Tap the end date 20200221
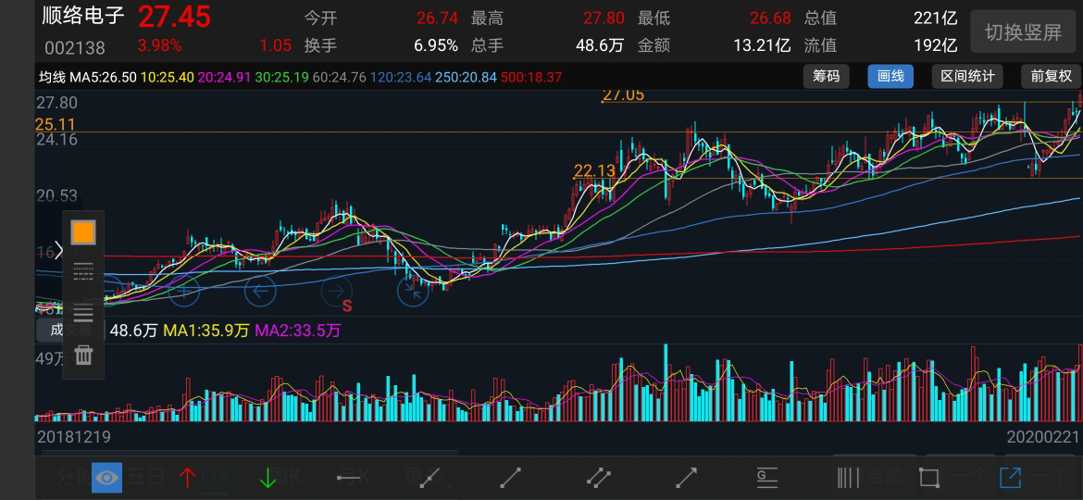Viewport: 1083px width, 500px height. click(x=1043, y=437)
